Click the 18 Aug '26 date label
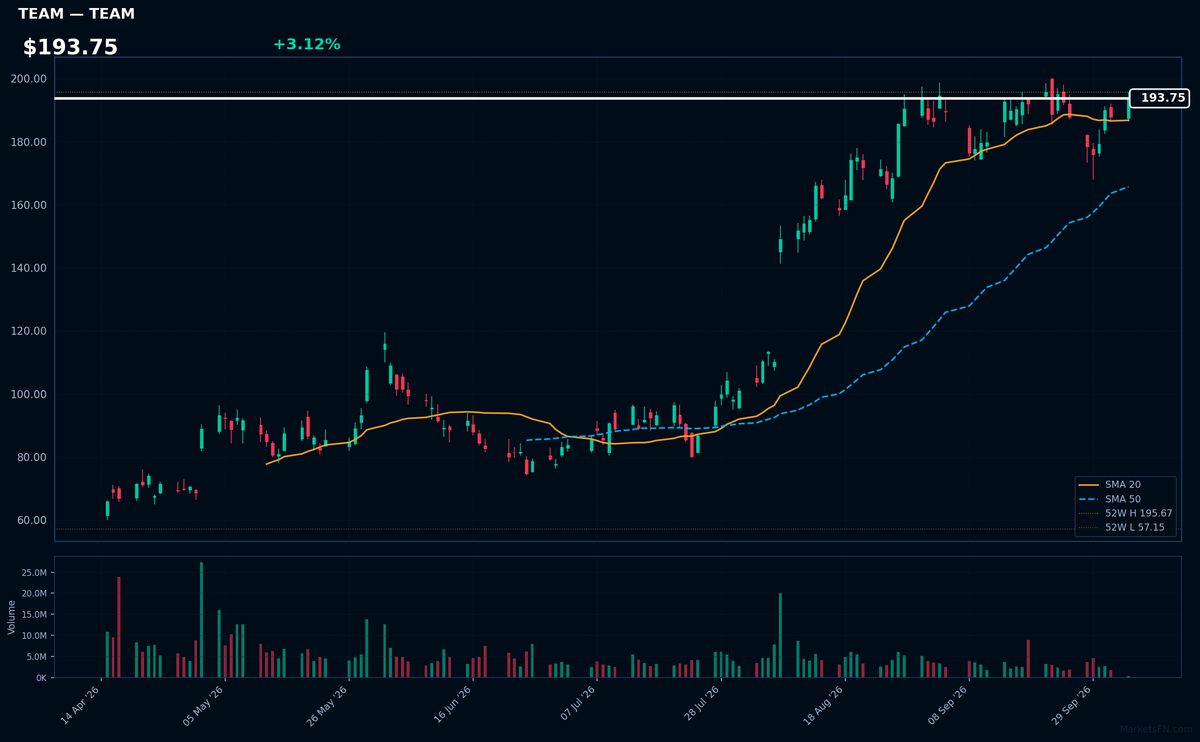1200x742 pixels. (824, 705)
